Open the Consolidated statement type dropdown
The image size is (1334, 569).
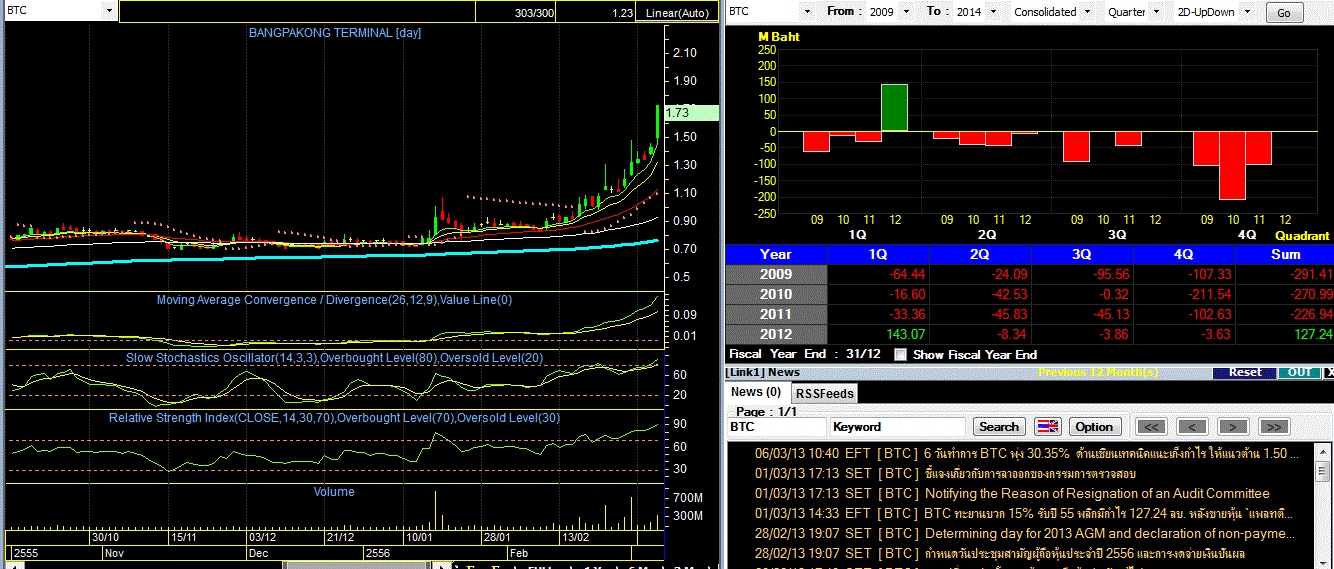1087,11
